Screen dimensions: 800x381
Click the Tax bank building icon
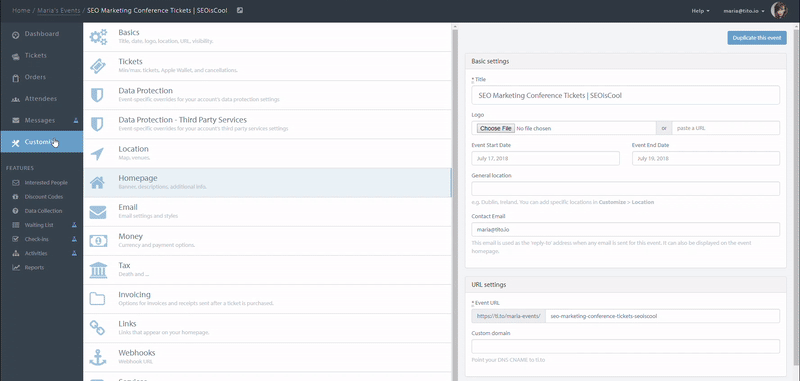pyautogui.click(x=98, y=270)
